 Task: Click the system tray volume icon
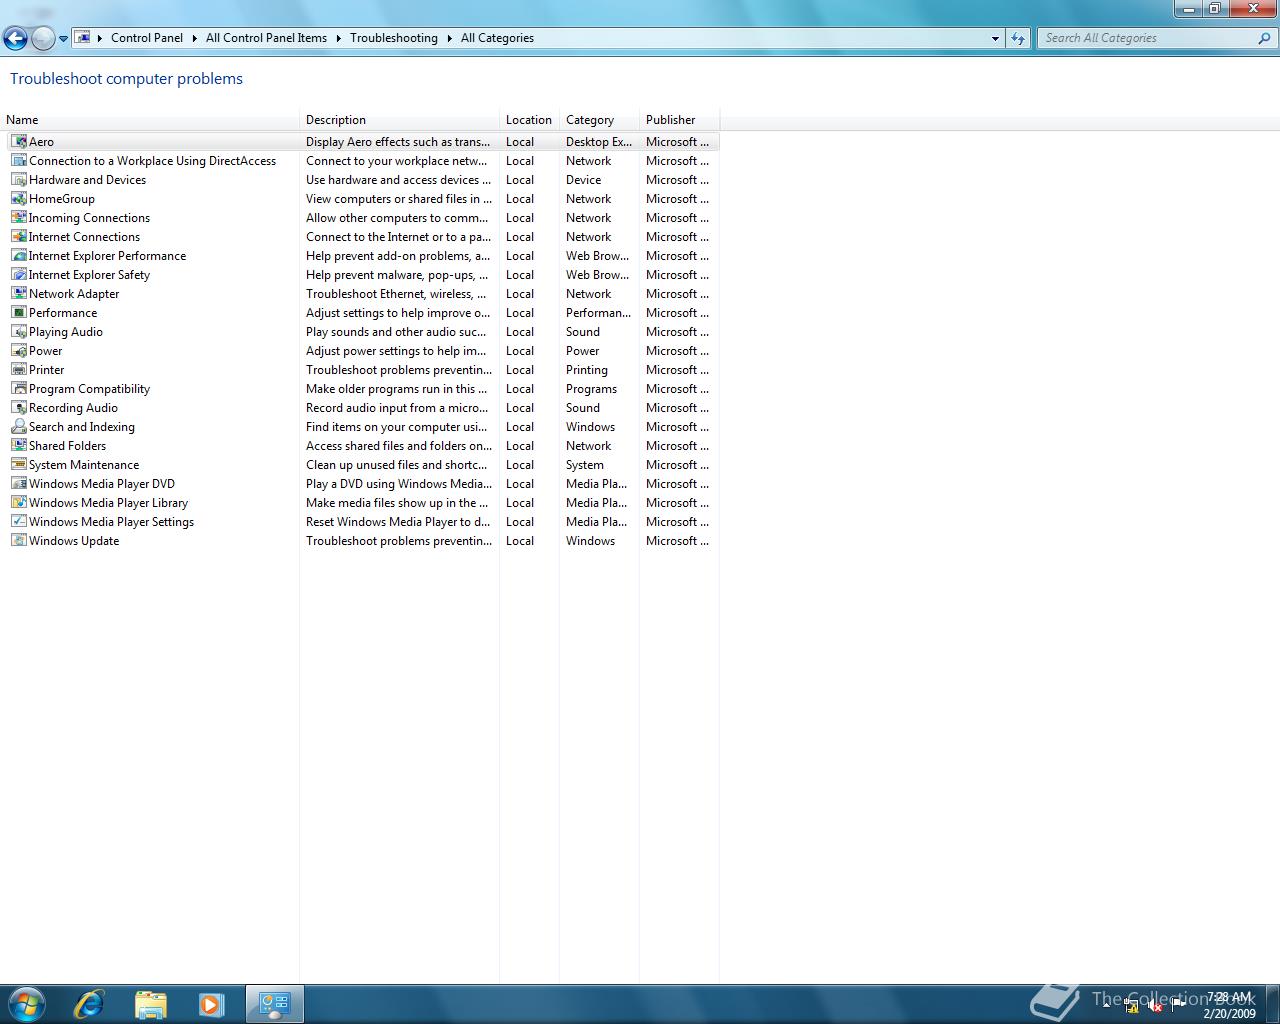pos(1154,1006)
